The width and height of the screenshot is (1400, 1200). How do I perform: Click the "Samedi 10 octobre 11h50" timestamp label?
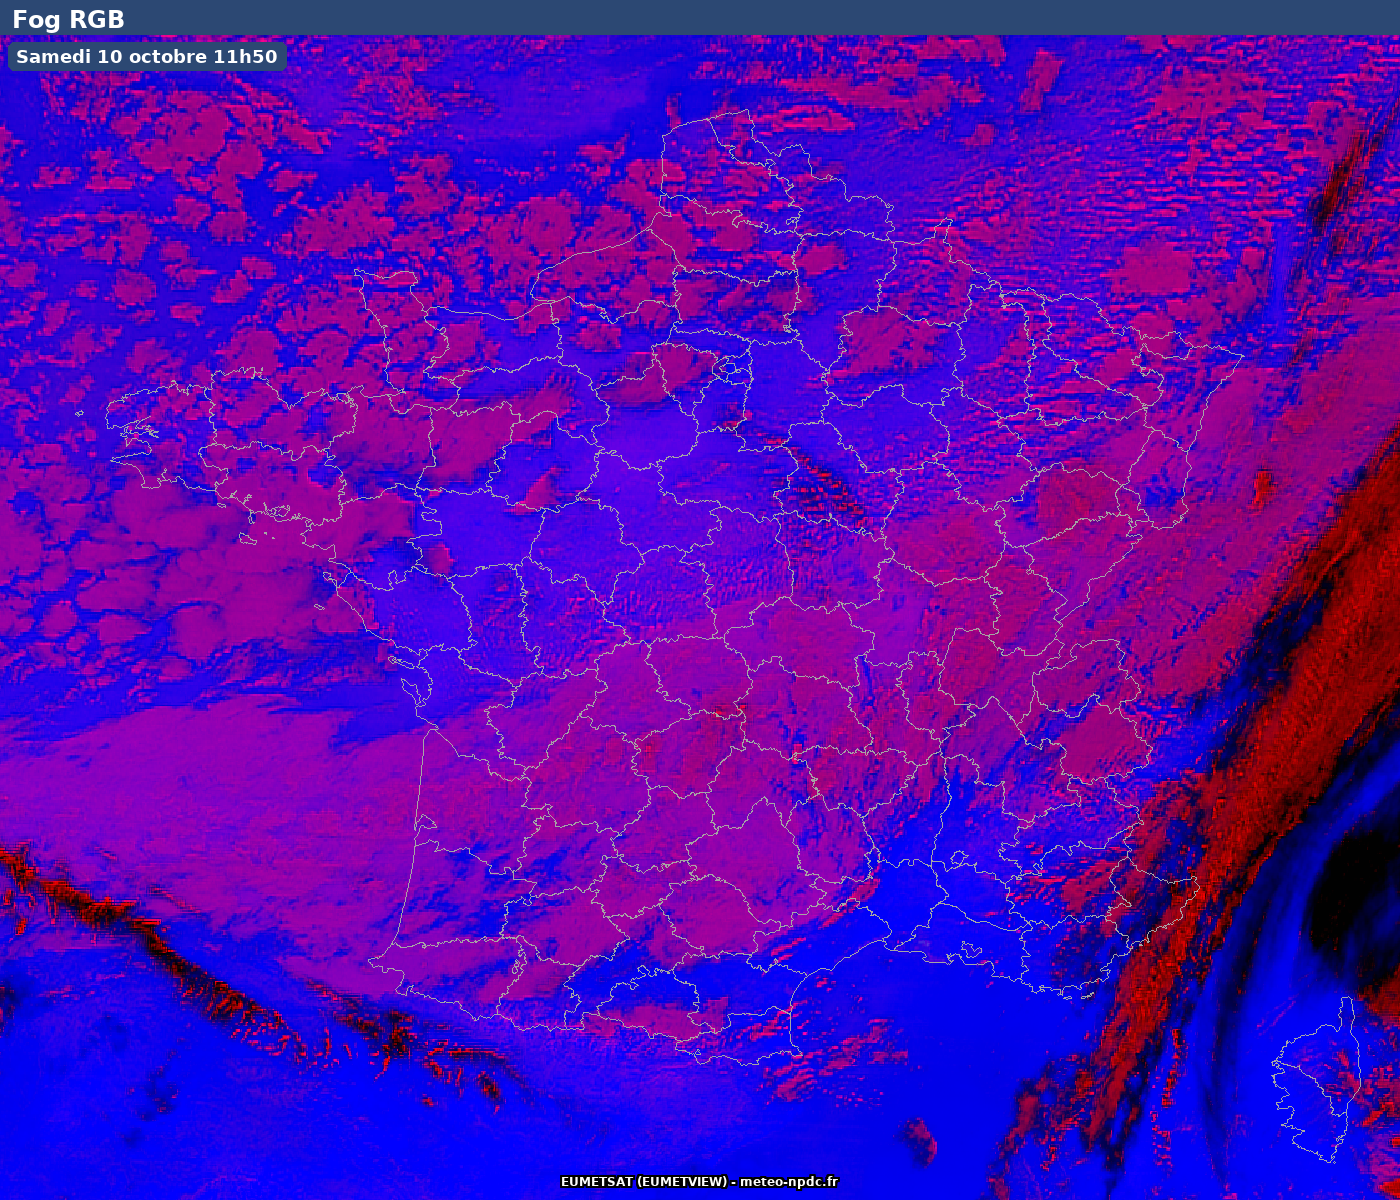147,57
